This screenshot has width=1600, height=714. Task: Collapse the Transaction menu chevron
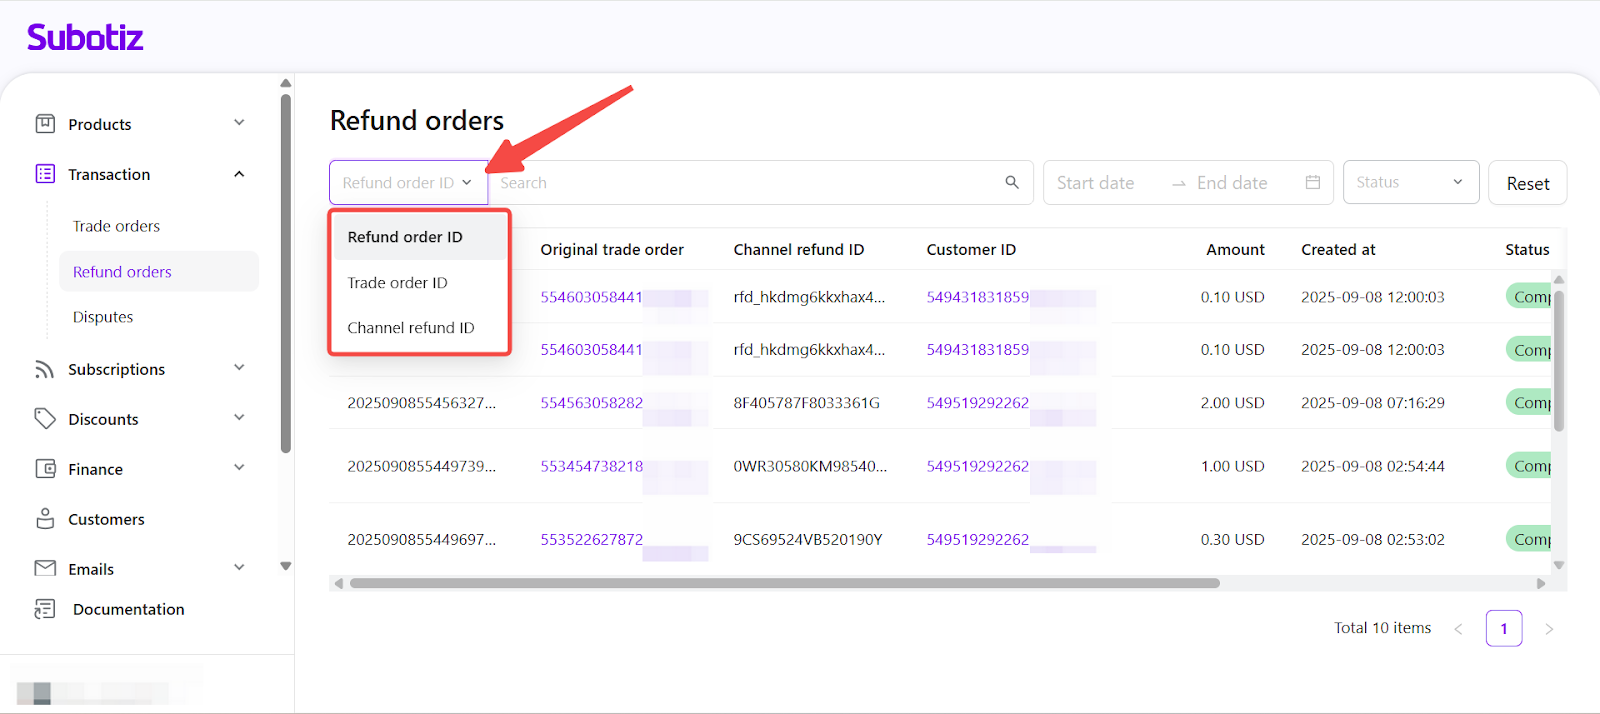tap(239, 174)
